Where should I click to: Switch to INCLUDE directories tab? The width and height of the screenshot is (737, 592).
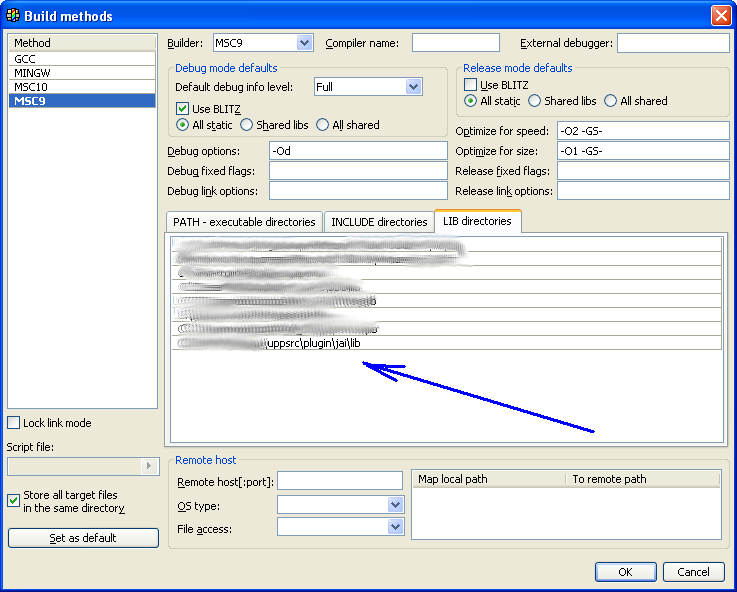(379, 222)
